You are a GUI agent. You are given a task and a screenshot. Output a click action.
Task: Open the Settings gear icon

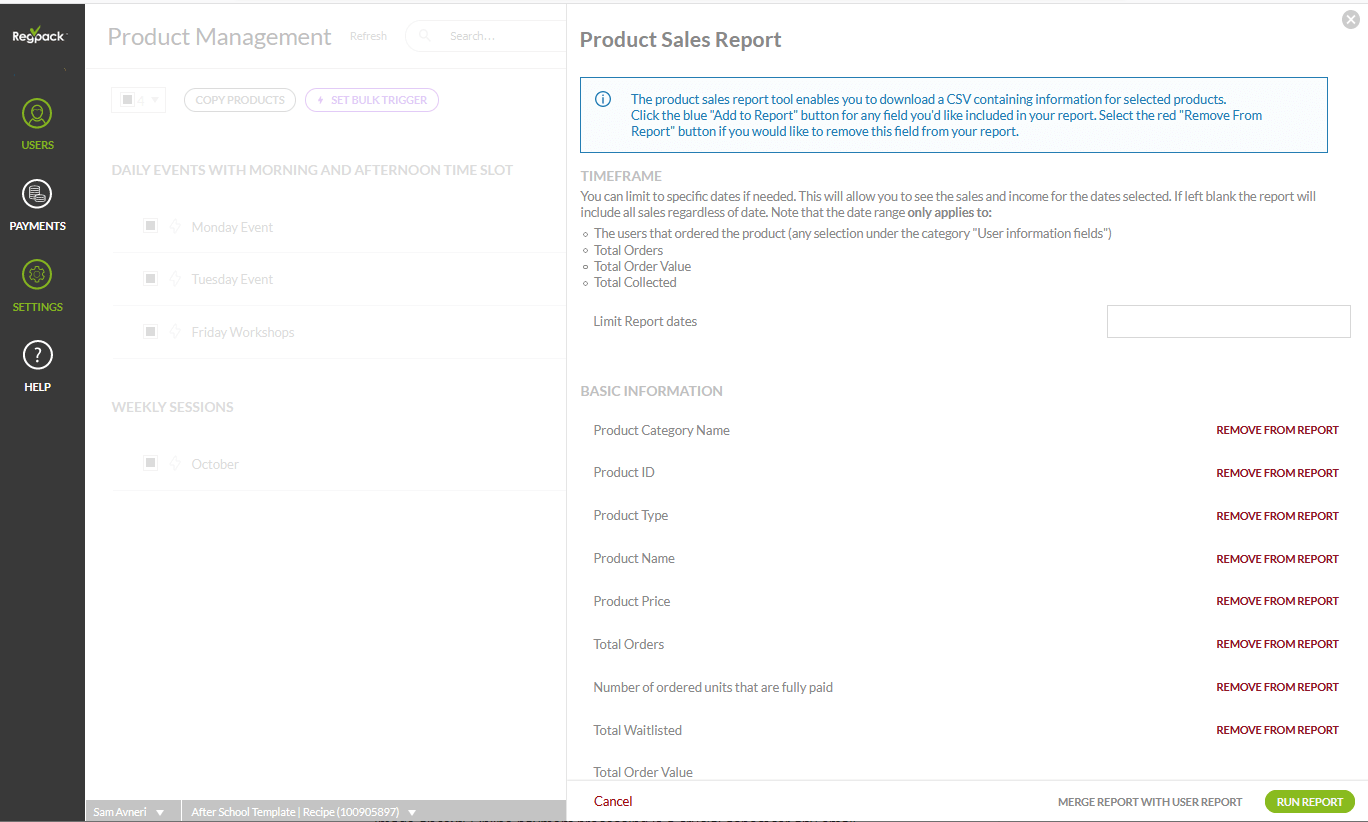[37, 275]
